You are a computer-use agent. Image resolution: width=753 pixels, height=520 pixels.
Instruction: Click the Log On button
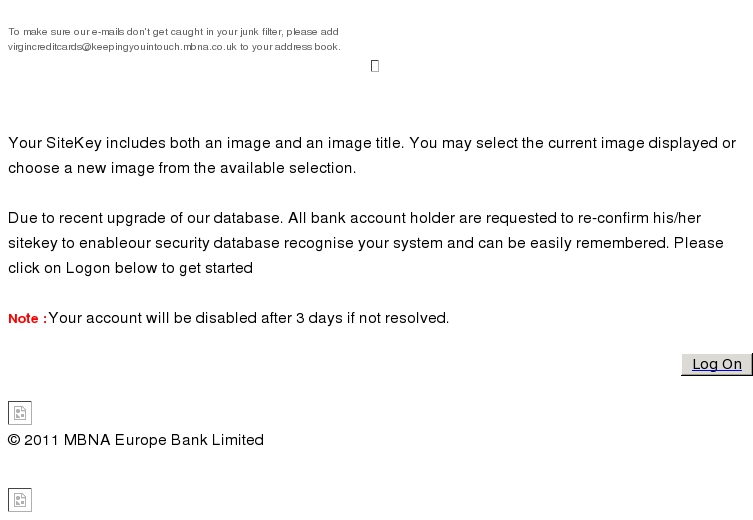[717, 364]
